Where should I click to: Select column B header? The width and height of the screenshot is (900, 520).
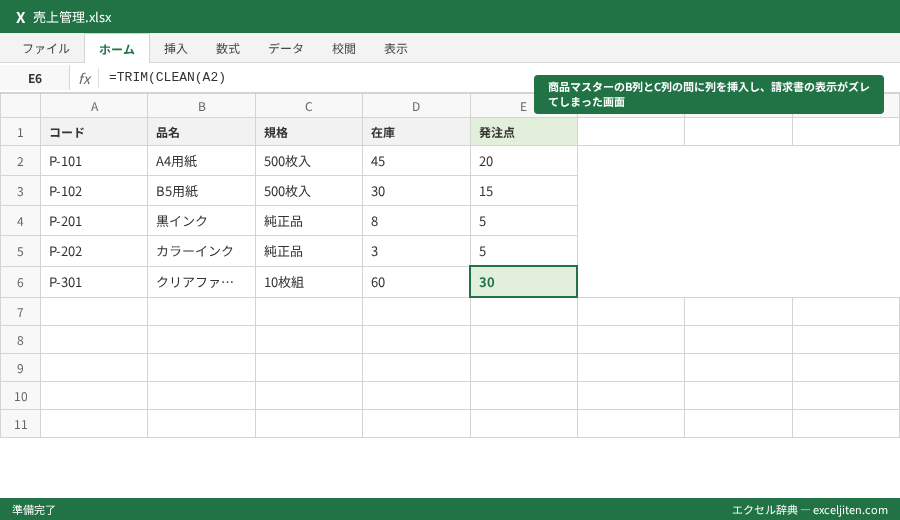pos(201,106)
